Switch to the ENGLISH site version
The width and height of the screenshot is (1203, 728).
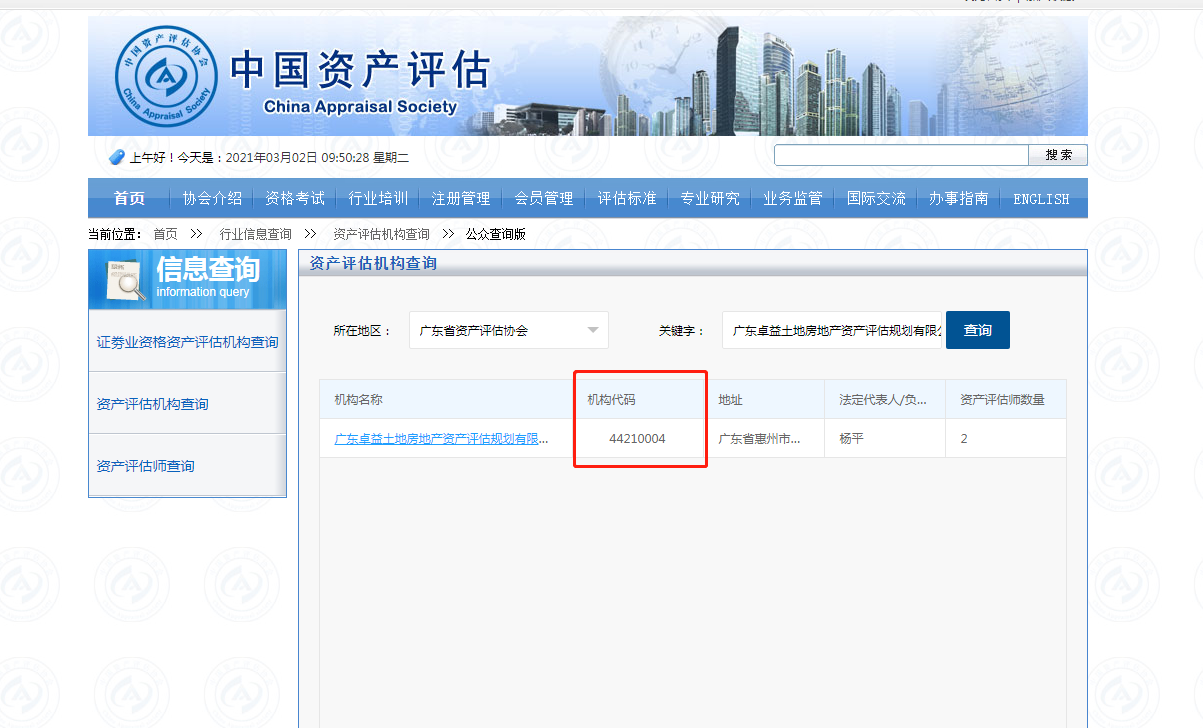point(1041,198)
